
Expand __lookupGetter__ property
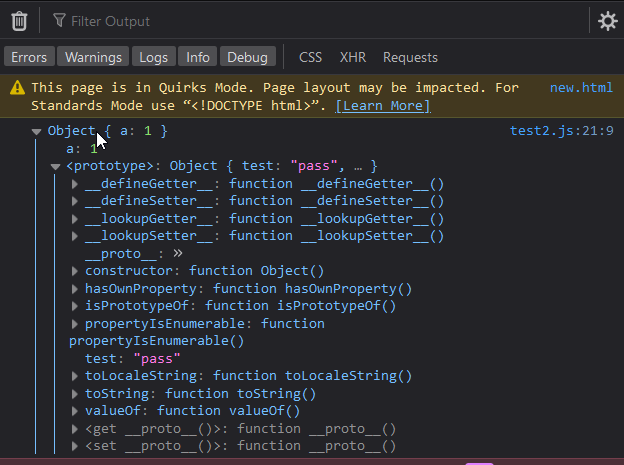(x=74, y=219)
